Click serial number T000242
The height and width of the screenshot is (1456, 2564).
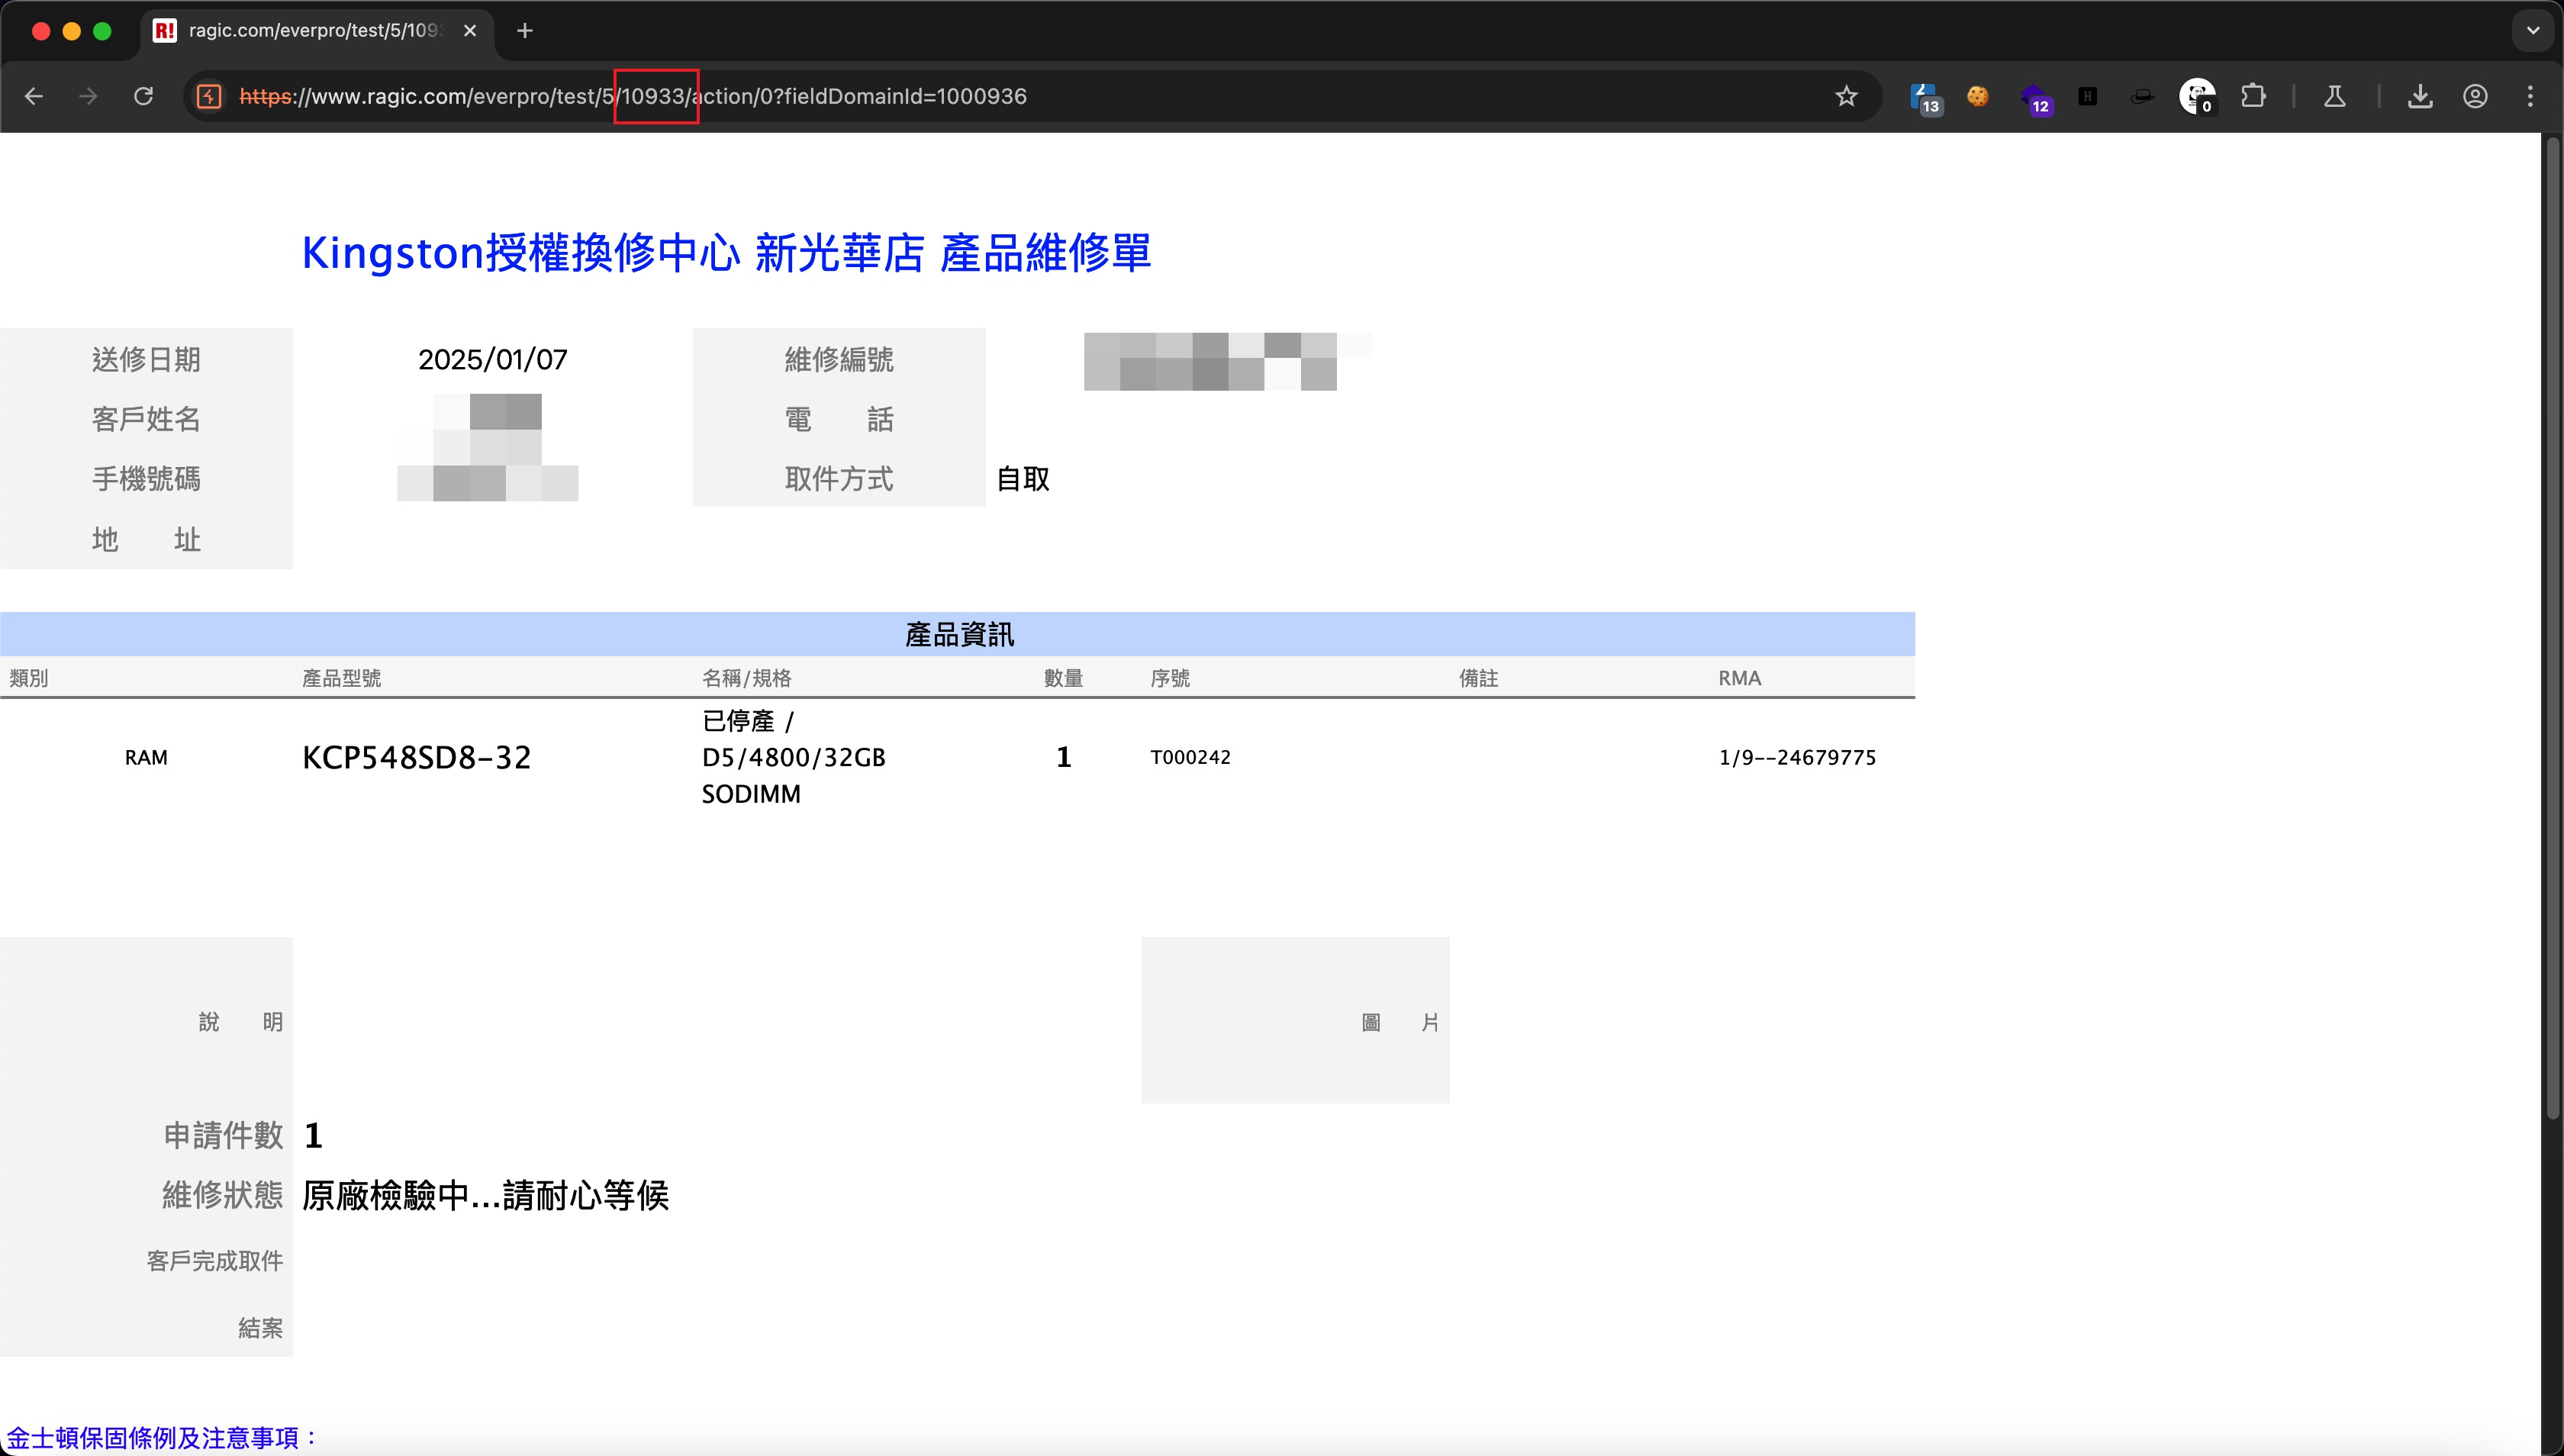pos(1190,757)
